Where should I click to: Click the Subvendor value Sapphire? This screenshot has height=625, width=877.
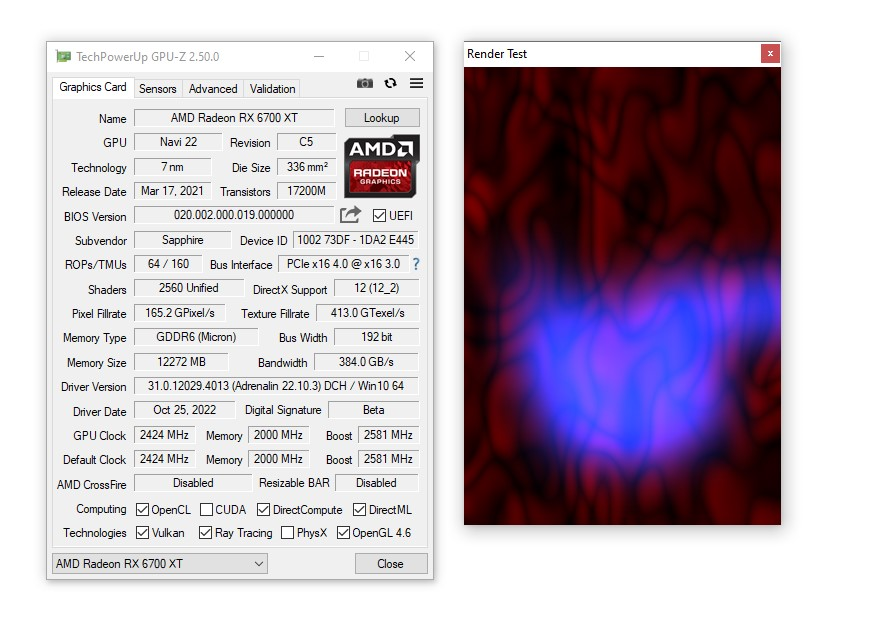pos(182,239)
